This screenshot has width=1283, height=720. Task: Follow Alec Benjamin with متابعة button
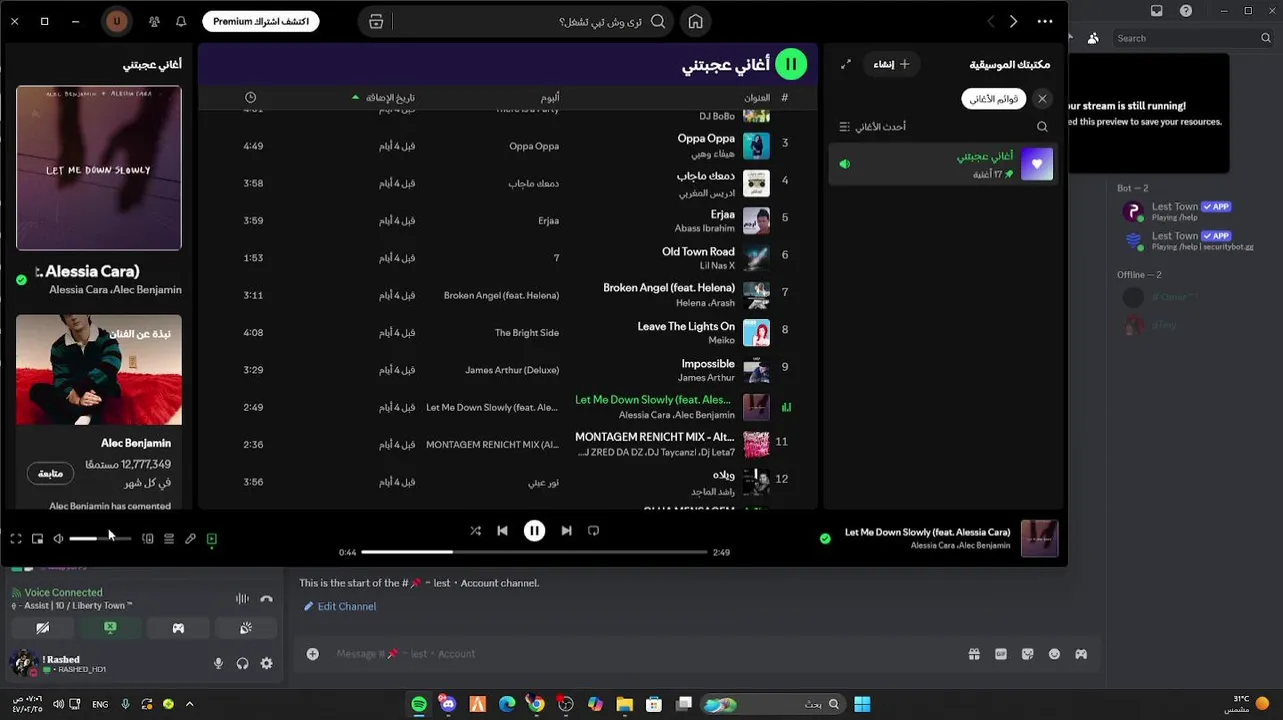(x=50, y=473)
